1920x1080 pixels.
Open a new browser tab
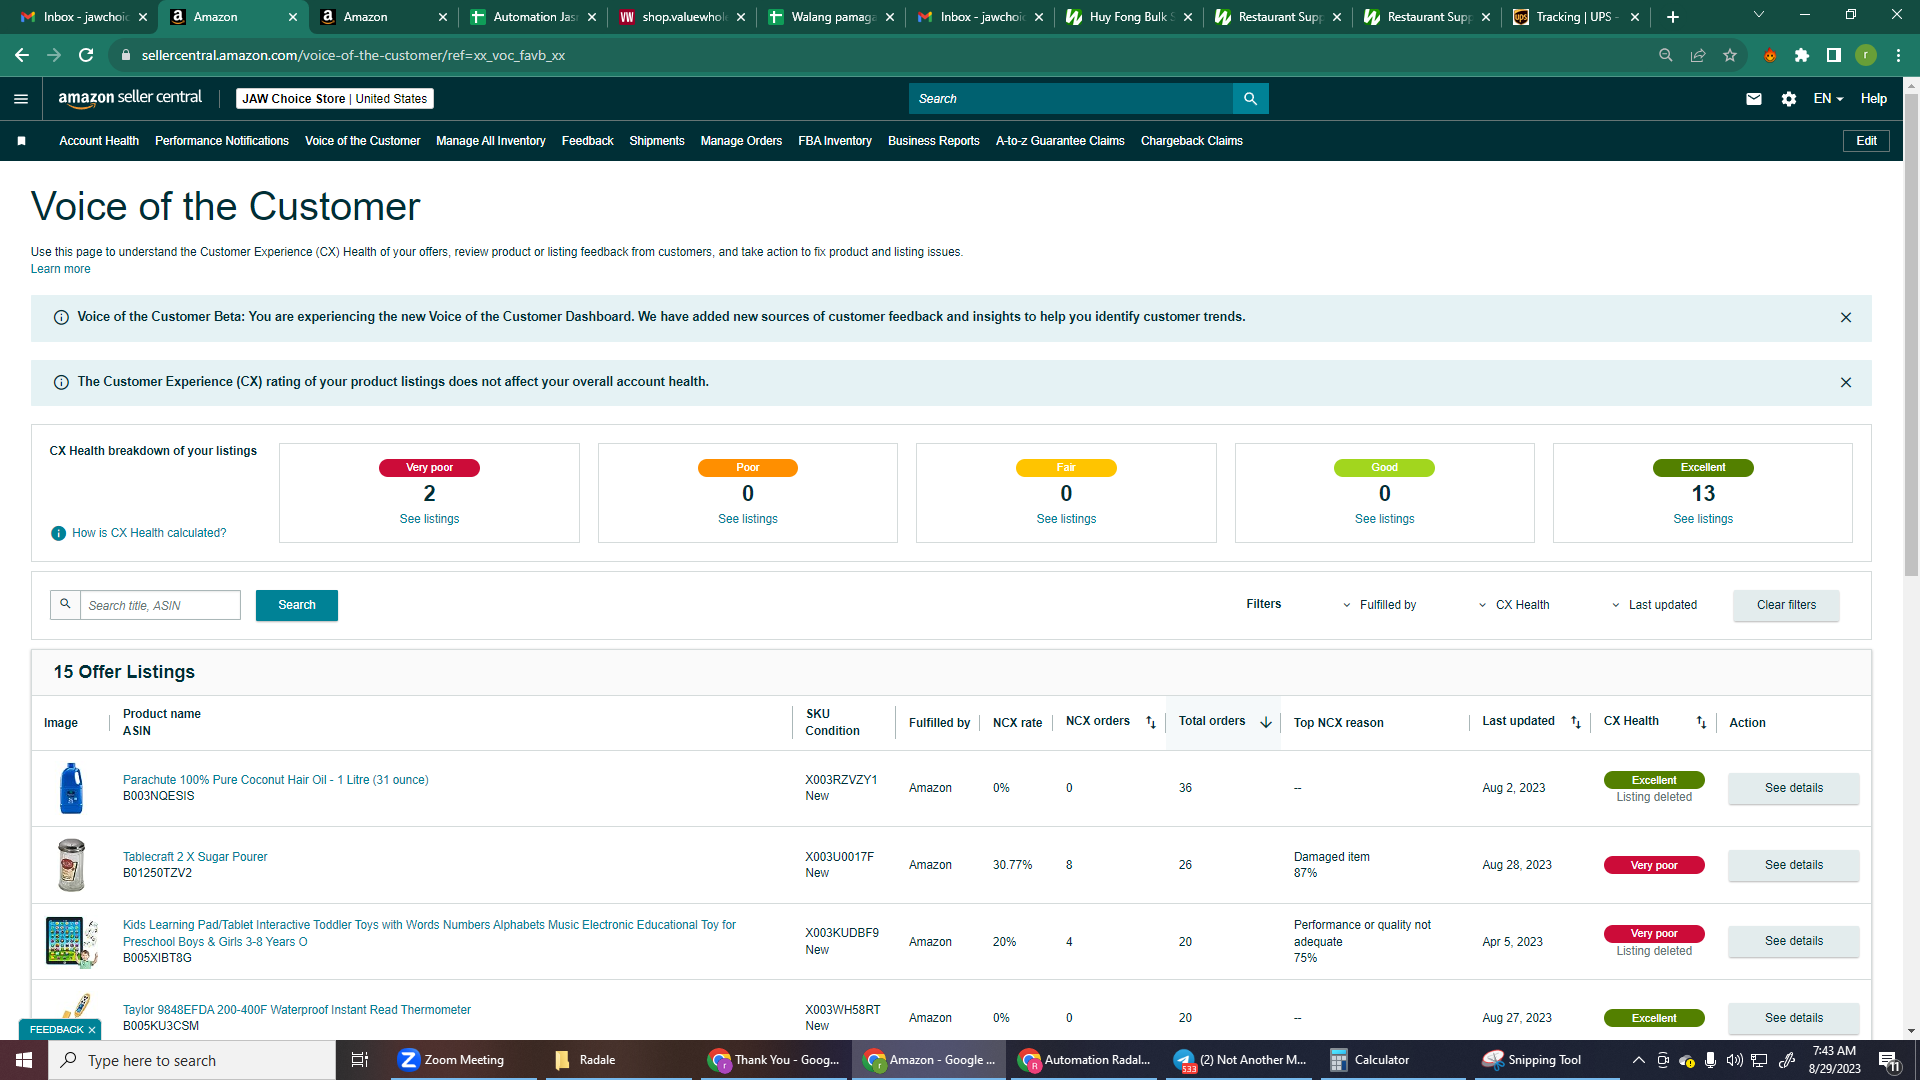tap(1673, 17)
